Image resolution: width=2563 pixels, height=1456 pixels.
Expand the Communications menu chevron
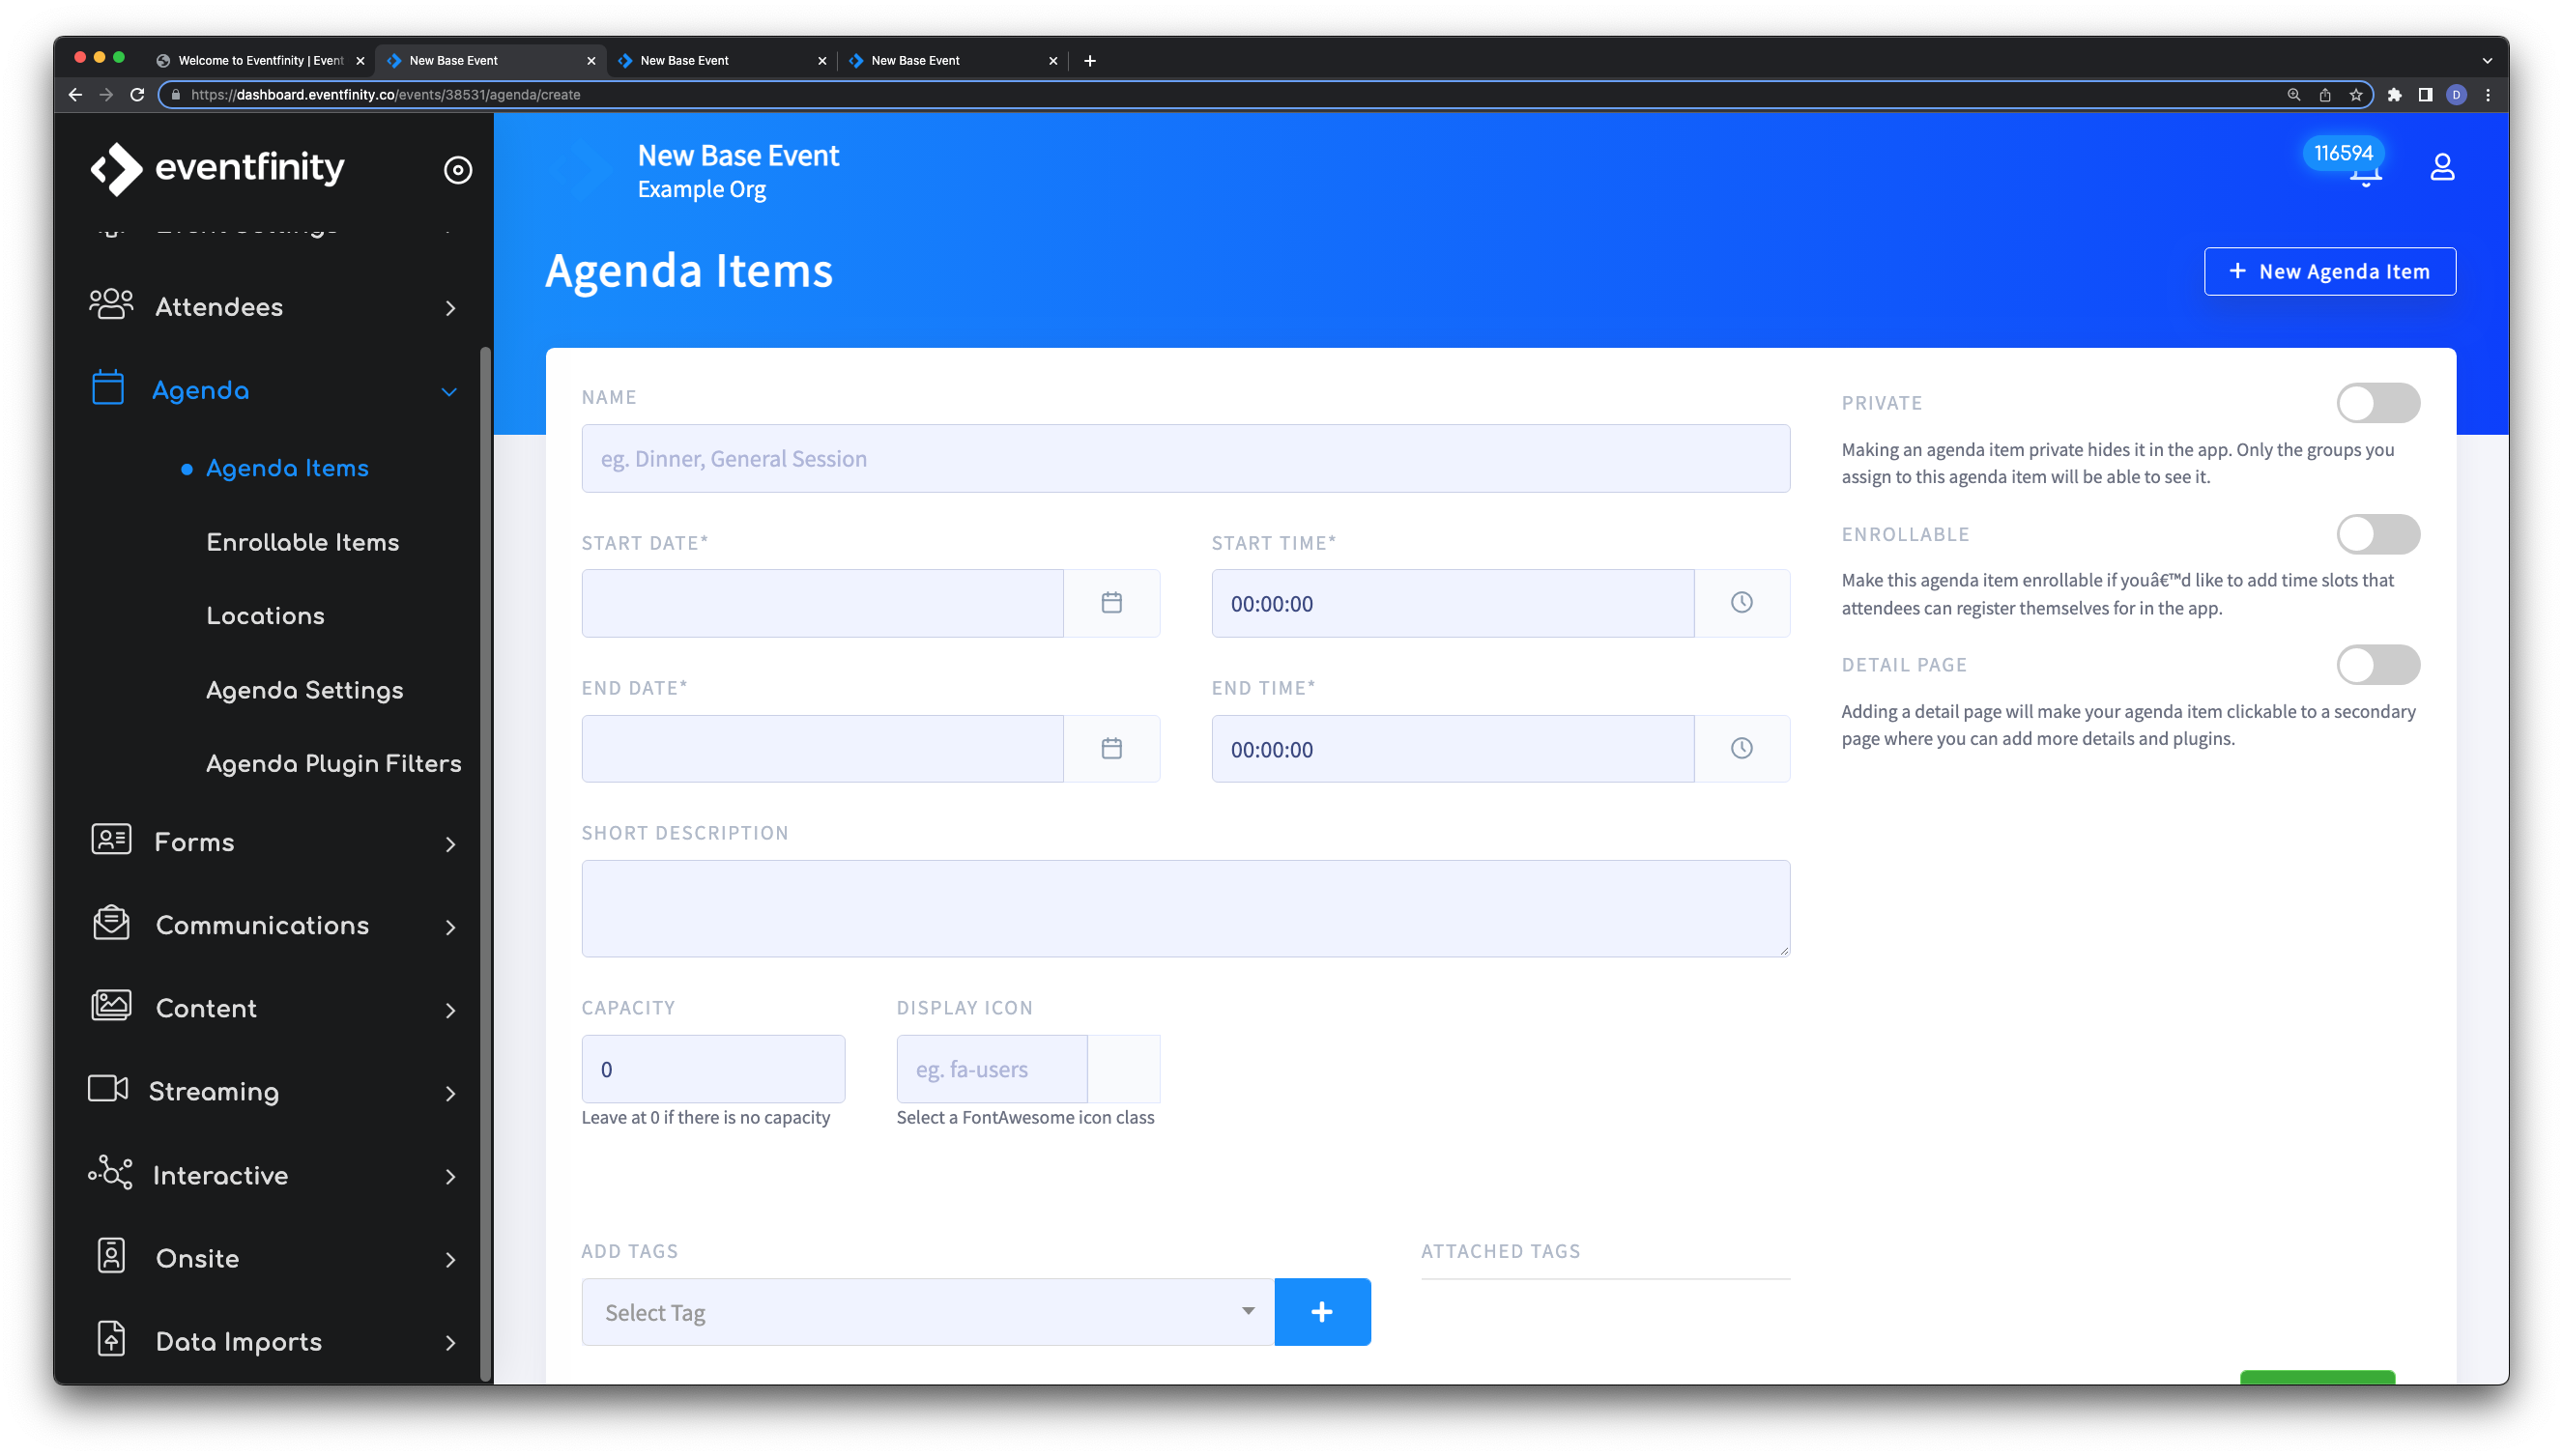[x=450, y=927]
